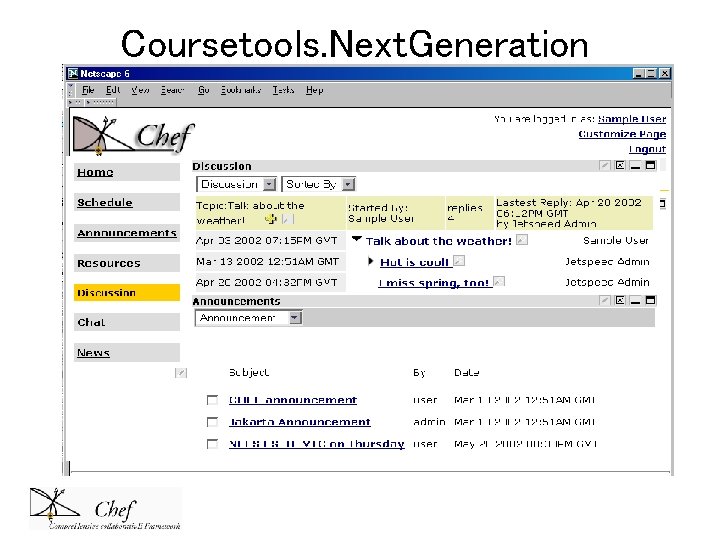Open the Tasks menu
Screen dimensions: 720x540
click(x=283, y=90)
